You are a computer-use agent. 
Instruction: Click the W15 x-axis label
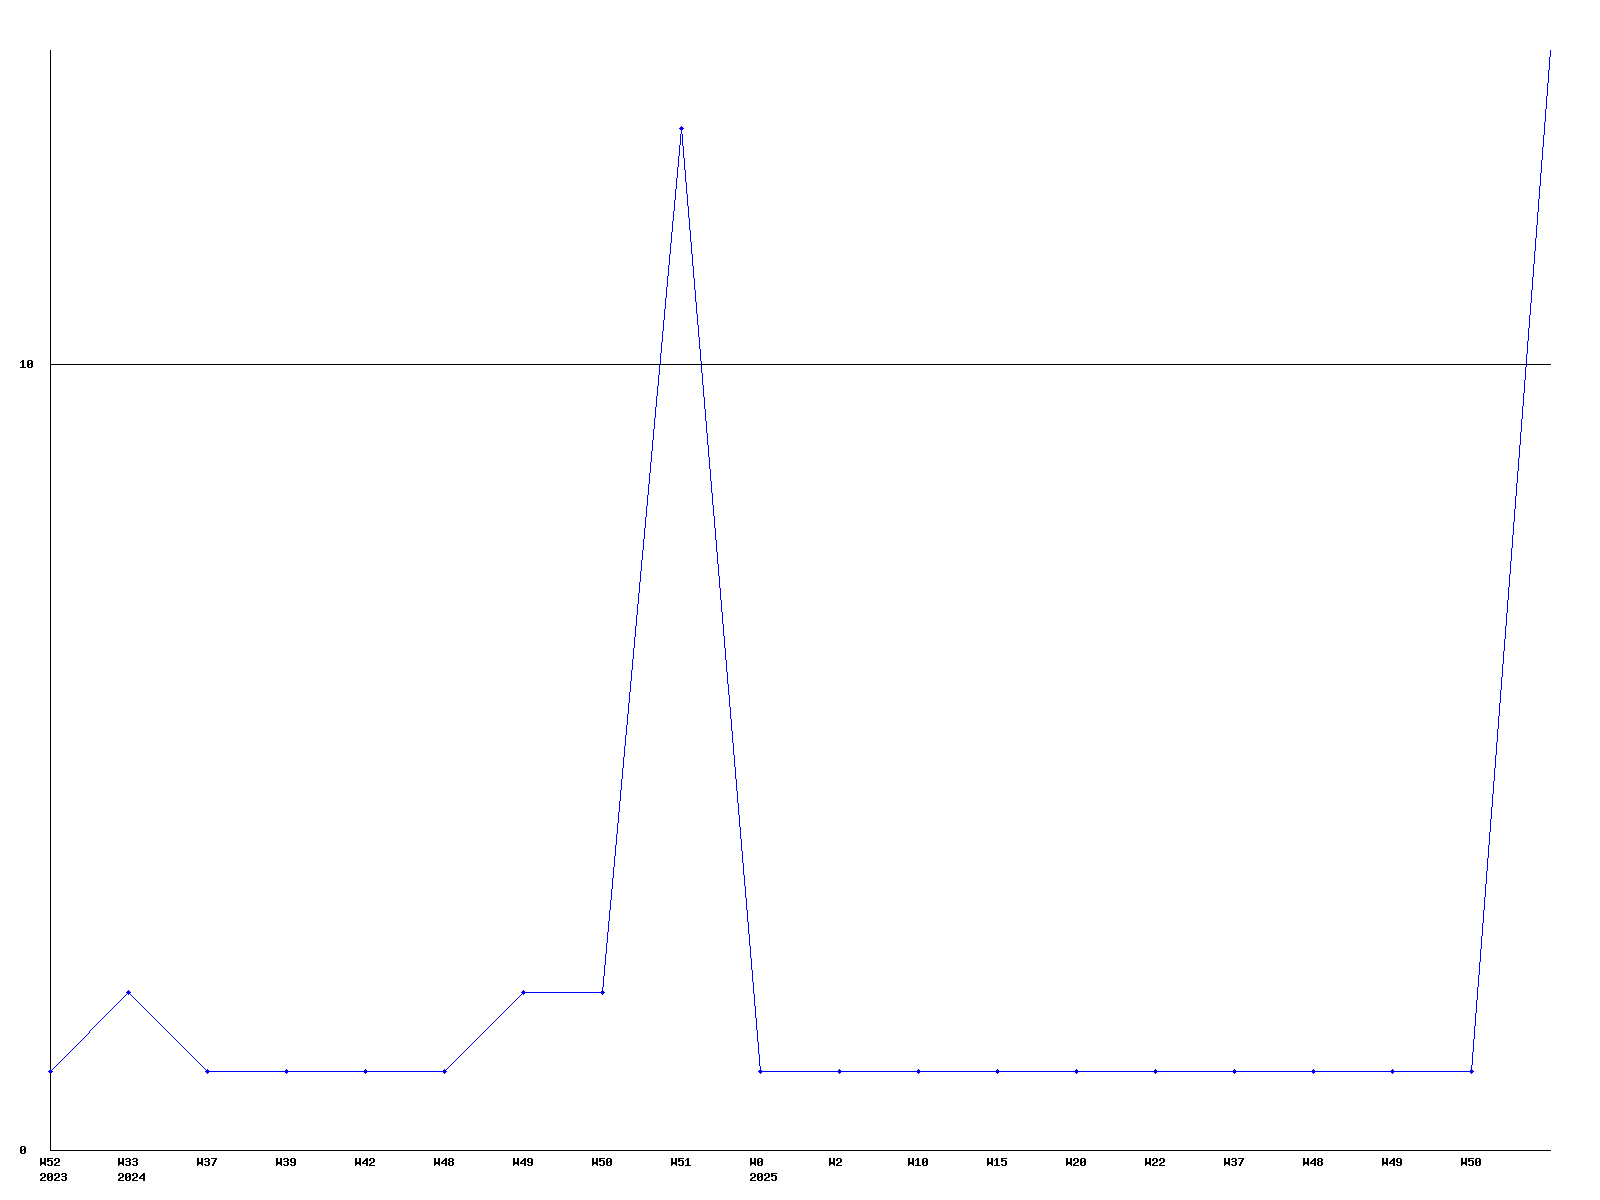click(997, 1162)
